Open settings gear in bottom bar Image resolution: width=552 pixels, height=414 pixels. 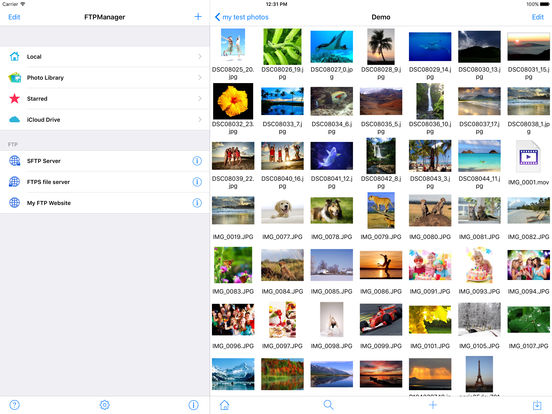coord(105,405)
